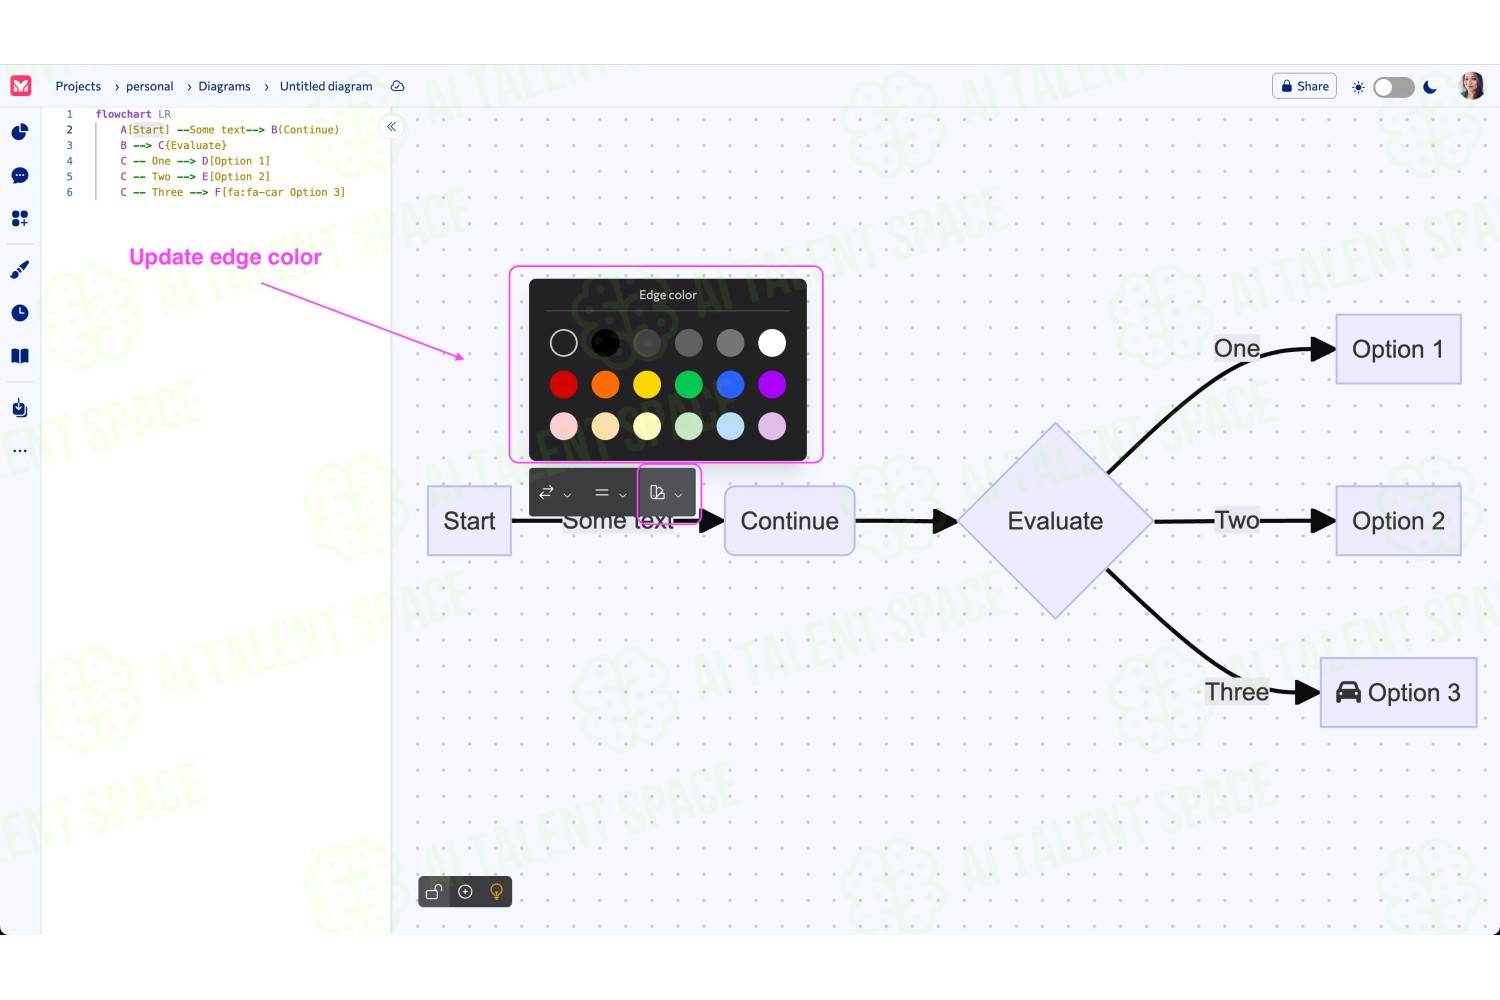Click the moon dark-mode icon
This screenshot has height=1000, width=1500.
pos(1430,87)
